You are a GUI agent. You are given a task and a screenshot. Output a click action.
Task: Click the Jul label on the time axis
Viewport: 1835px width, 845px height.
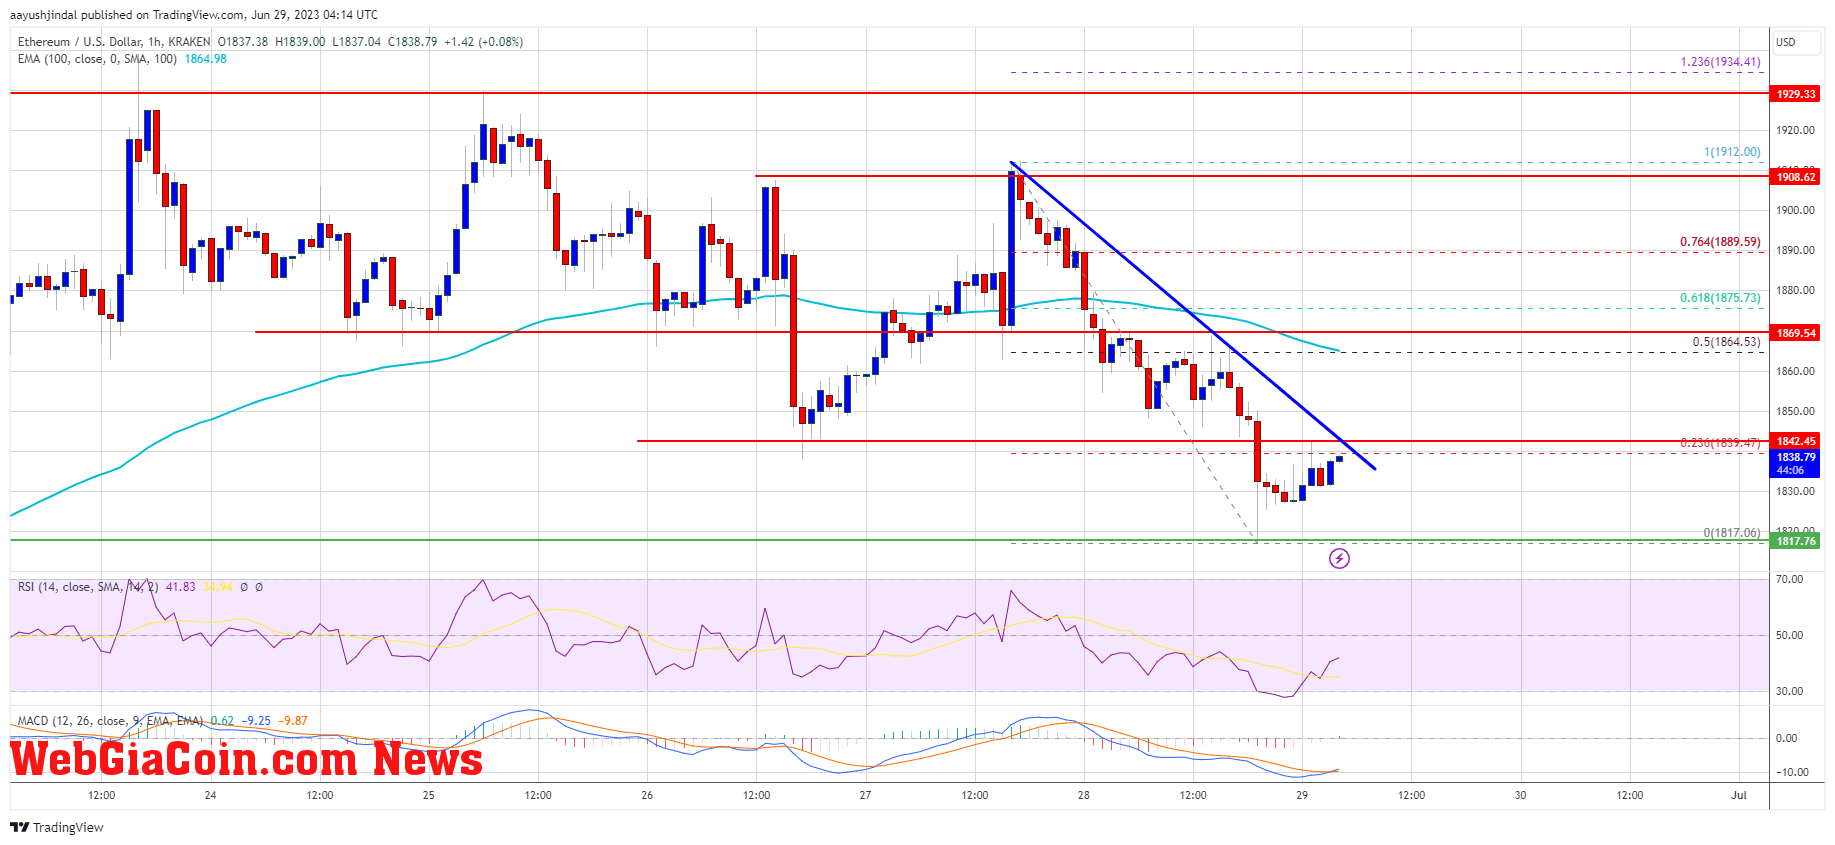pyautogui.click(x=1739, y=795)
